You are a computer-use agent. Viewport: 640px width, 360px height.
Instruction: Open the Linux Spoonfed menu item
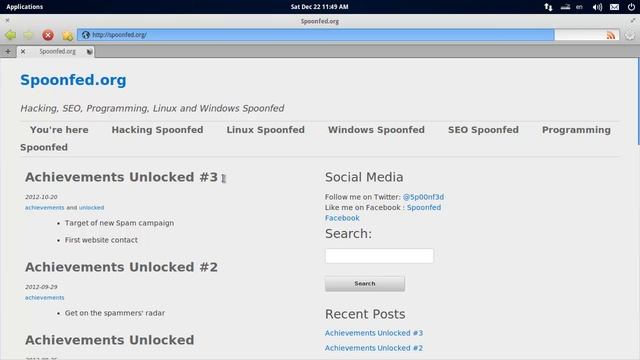coord(265,130)
